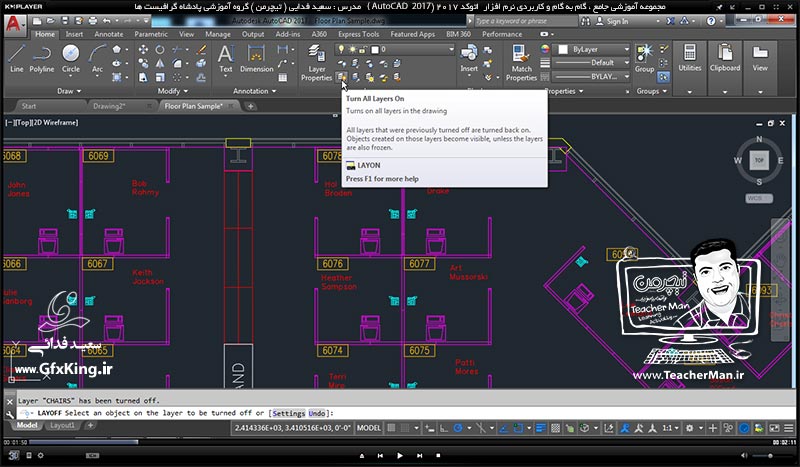
Task: Click the Erase tool icon
Action: click(x=201, y=50)
